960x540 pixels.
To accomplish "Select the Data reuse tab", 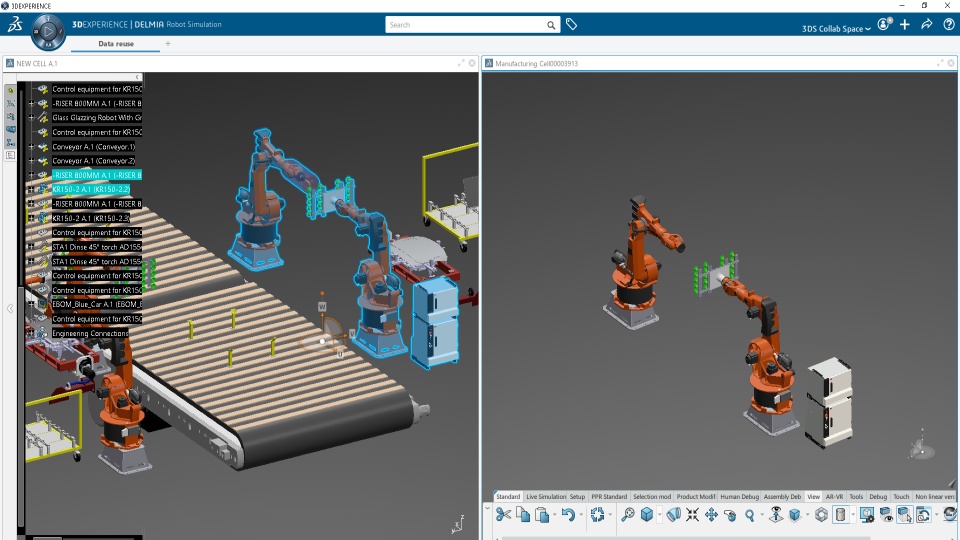I will coord(116,44).
